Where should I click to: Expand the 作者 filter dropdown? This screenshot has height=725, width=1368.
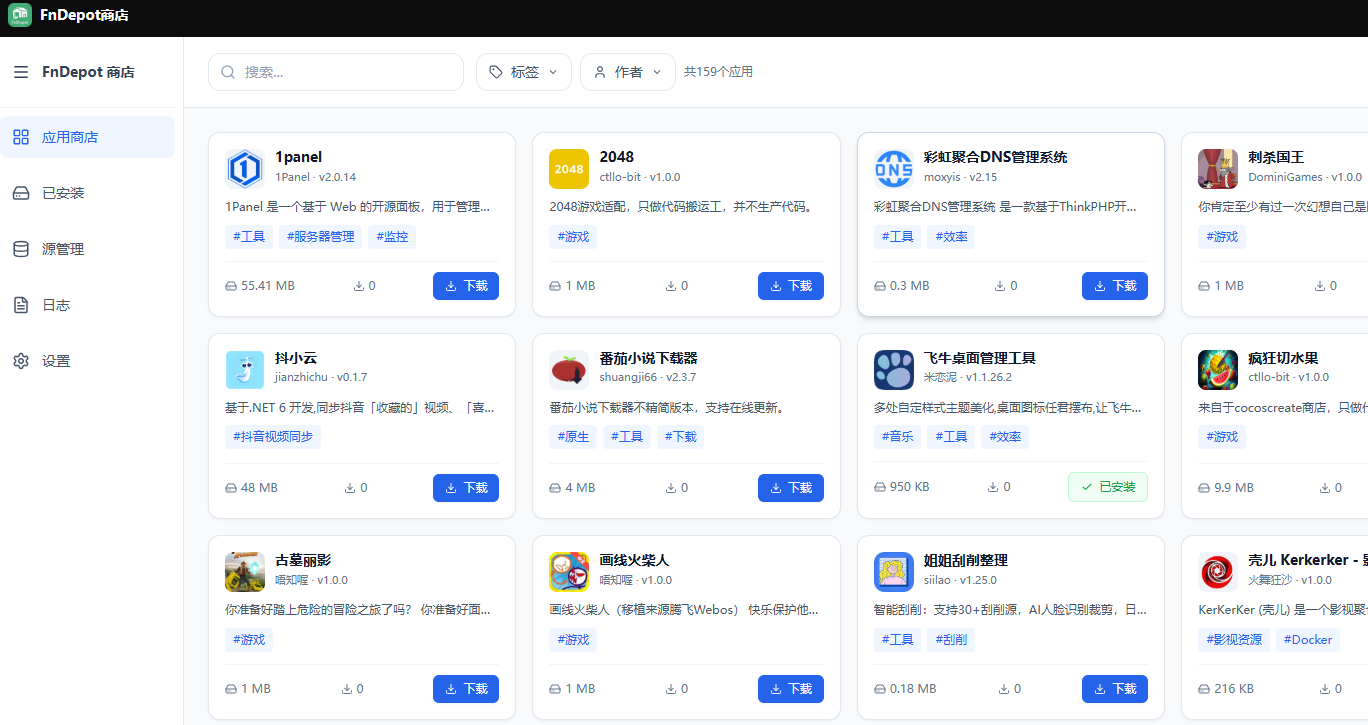[x=628, y=72]
